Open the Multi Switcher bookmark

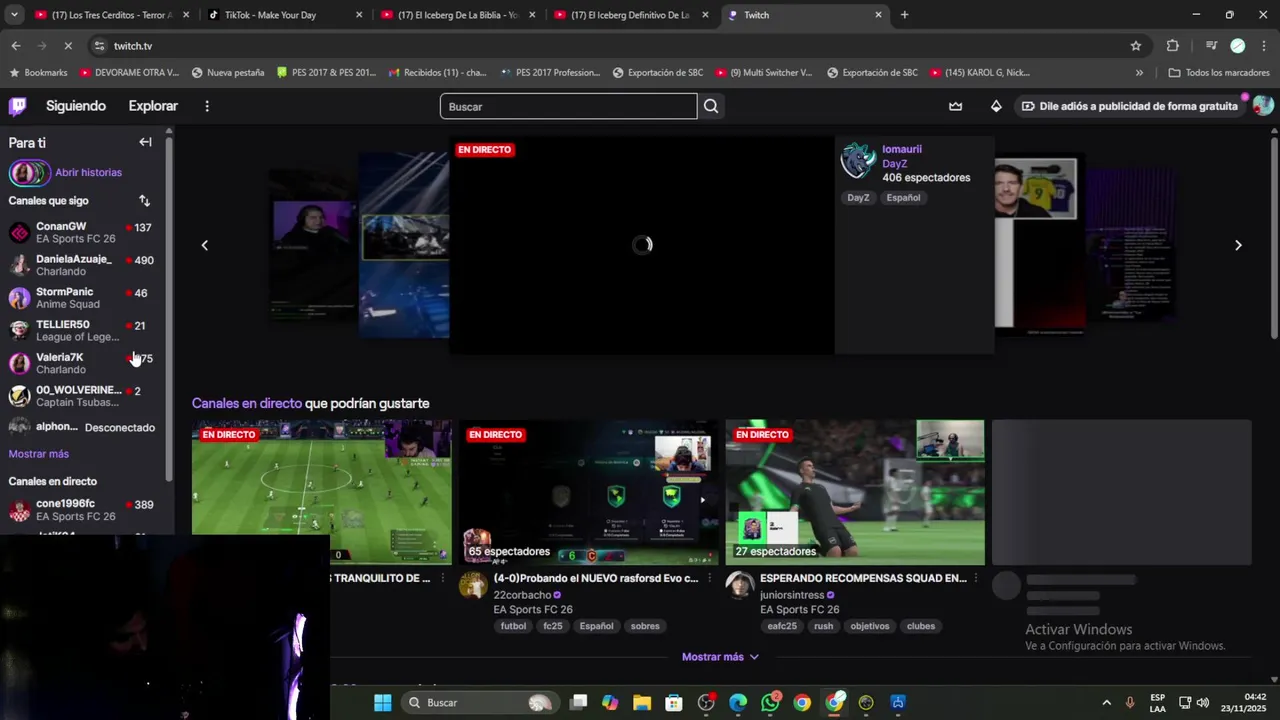click(x=764, y=73)
